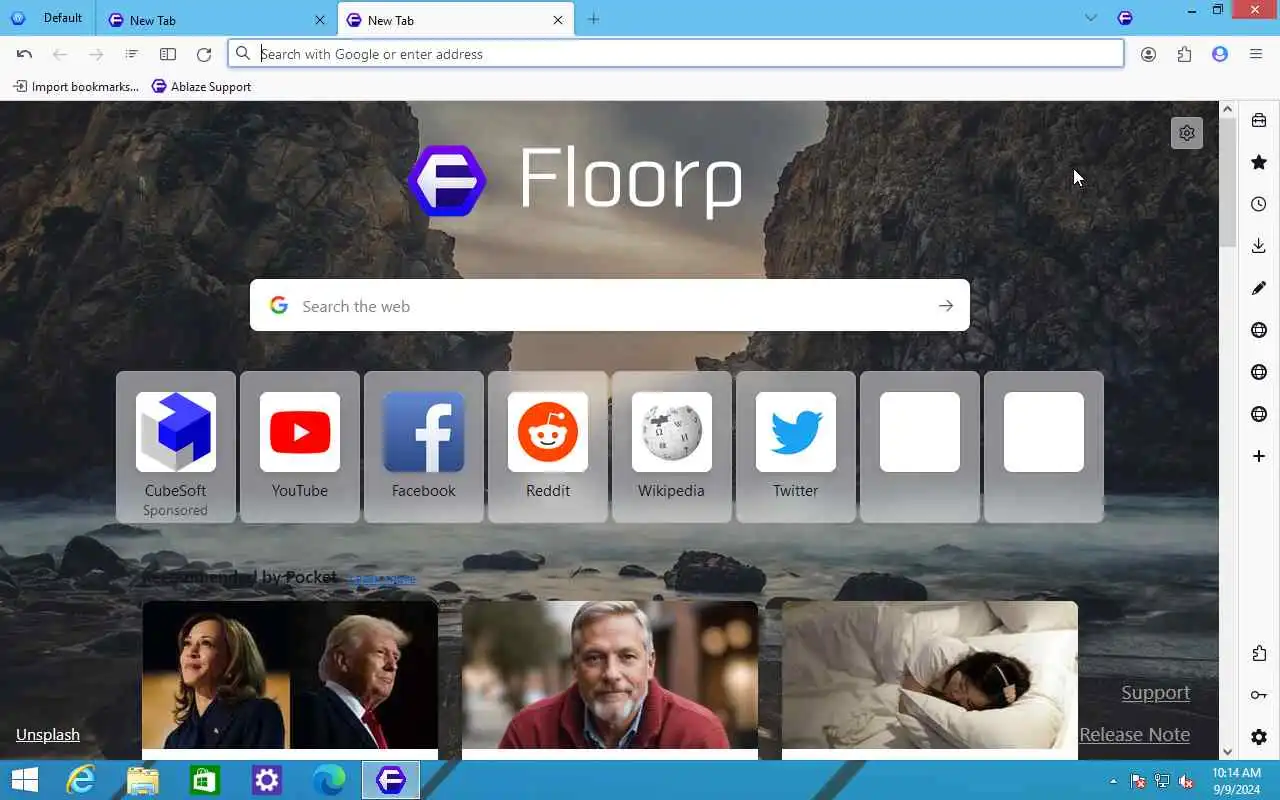Close the active New Tab

pyautogui.click(x=559, y=20)
